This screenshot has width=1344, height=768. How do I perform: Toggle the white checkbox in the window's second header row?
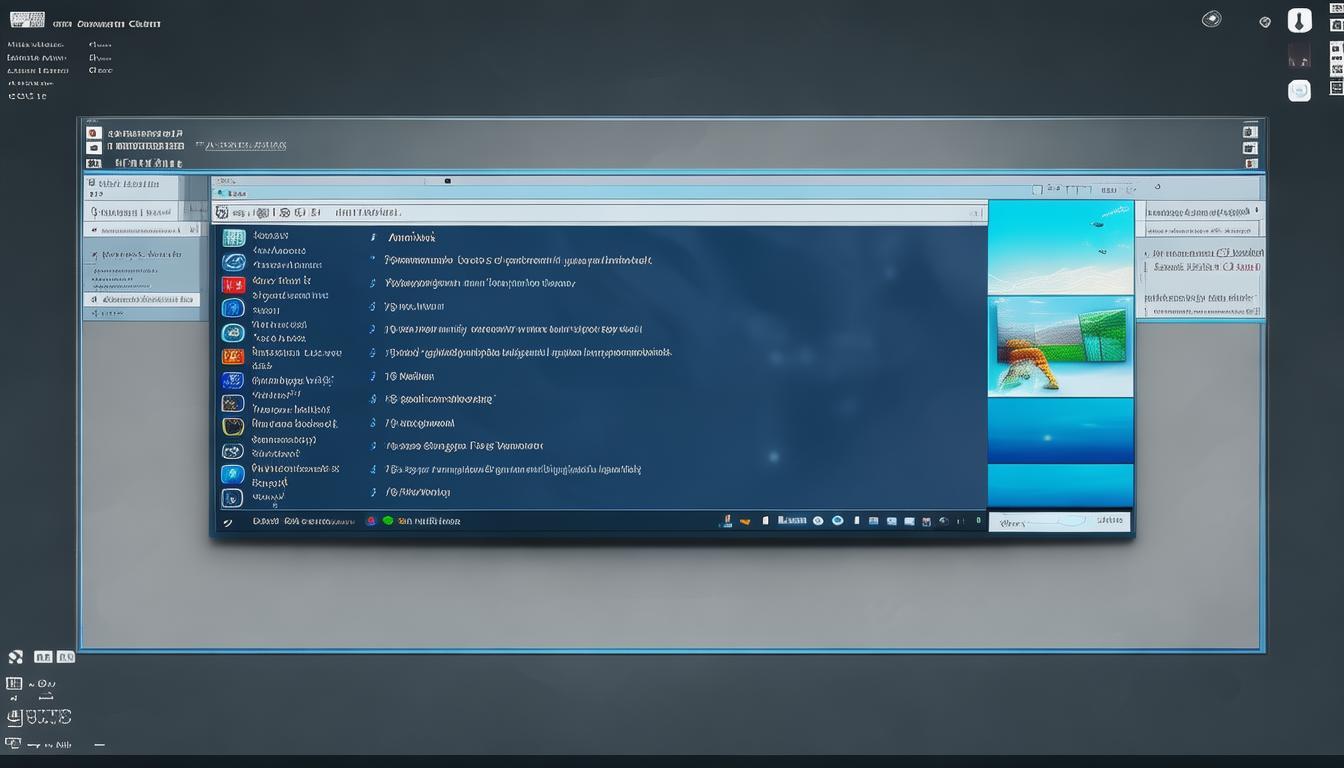(93, 147)
